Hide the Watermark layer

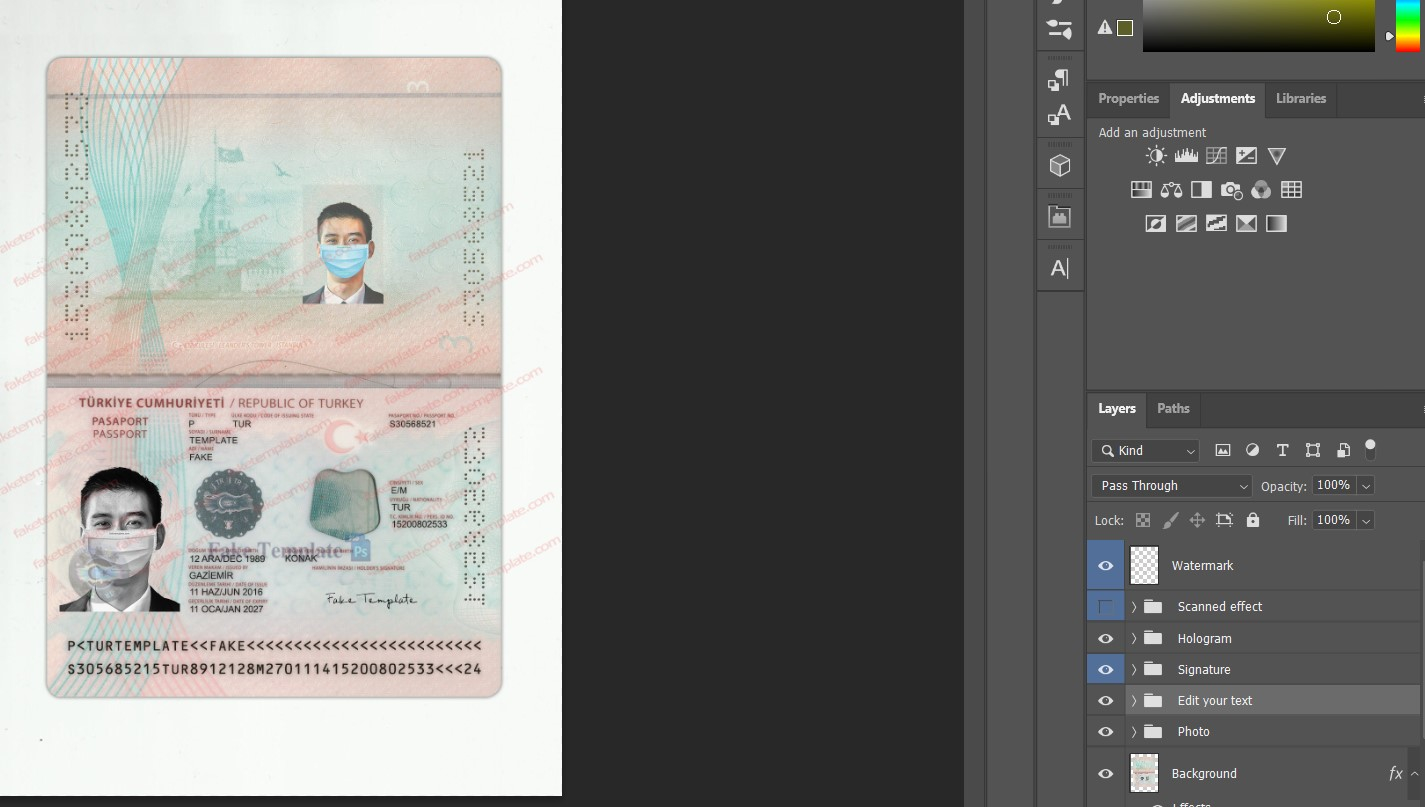pyautogui.click(x=1105, y=565)
